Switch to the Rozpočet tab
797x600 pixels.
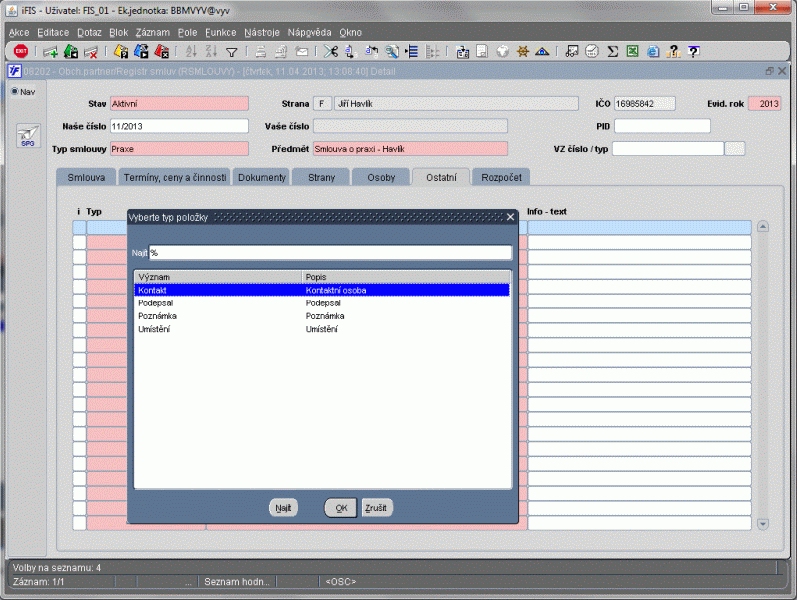pyautogui.click(x=501, y=177)
